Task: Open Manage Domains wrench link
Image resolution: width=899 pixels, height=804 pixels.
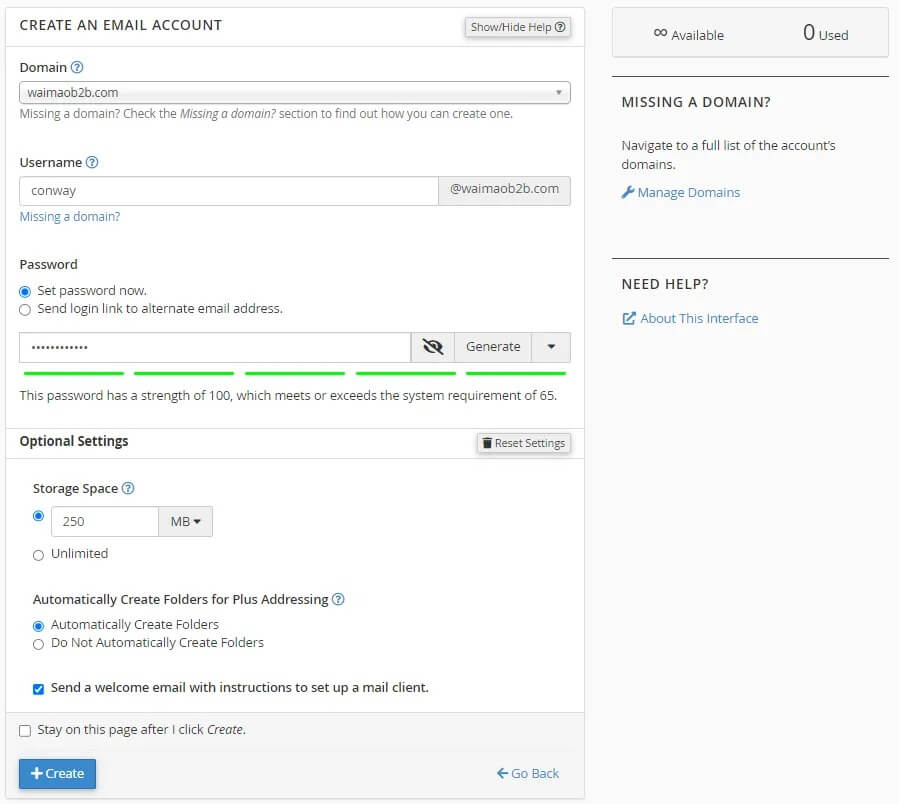Action: pos(681,193)
